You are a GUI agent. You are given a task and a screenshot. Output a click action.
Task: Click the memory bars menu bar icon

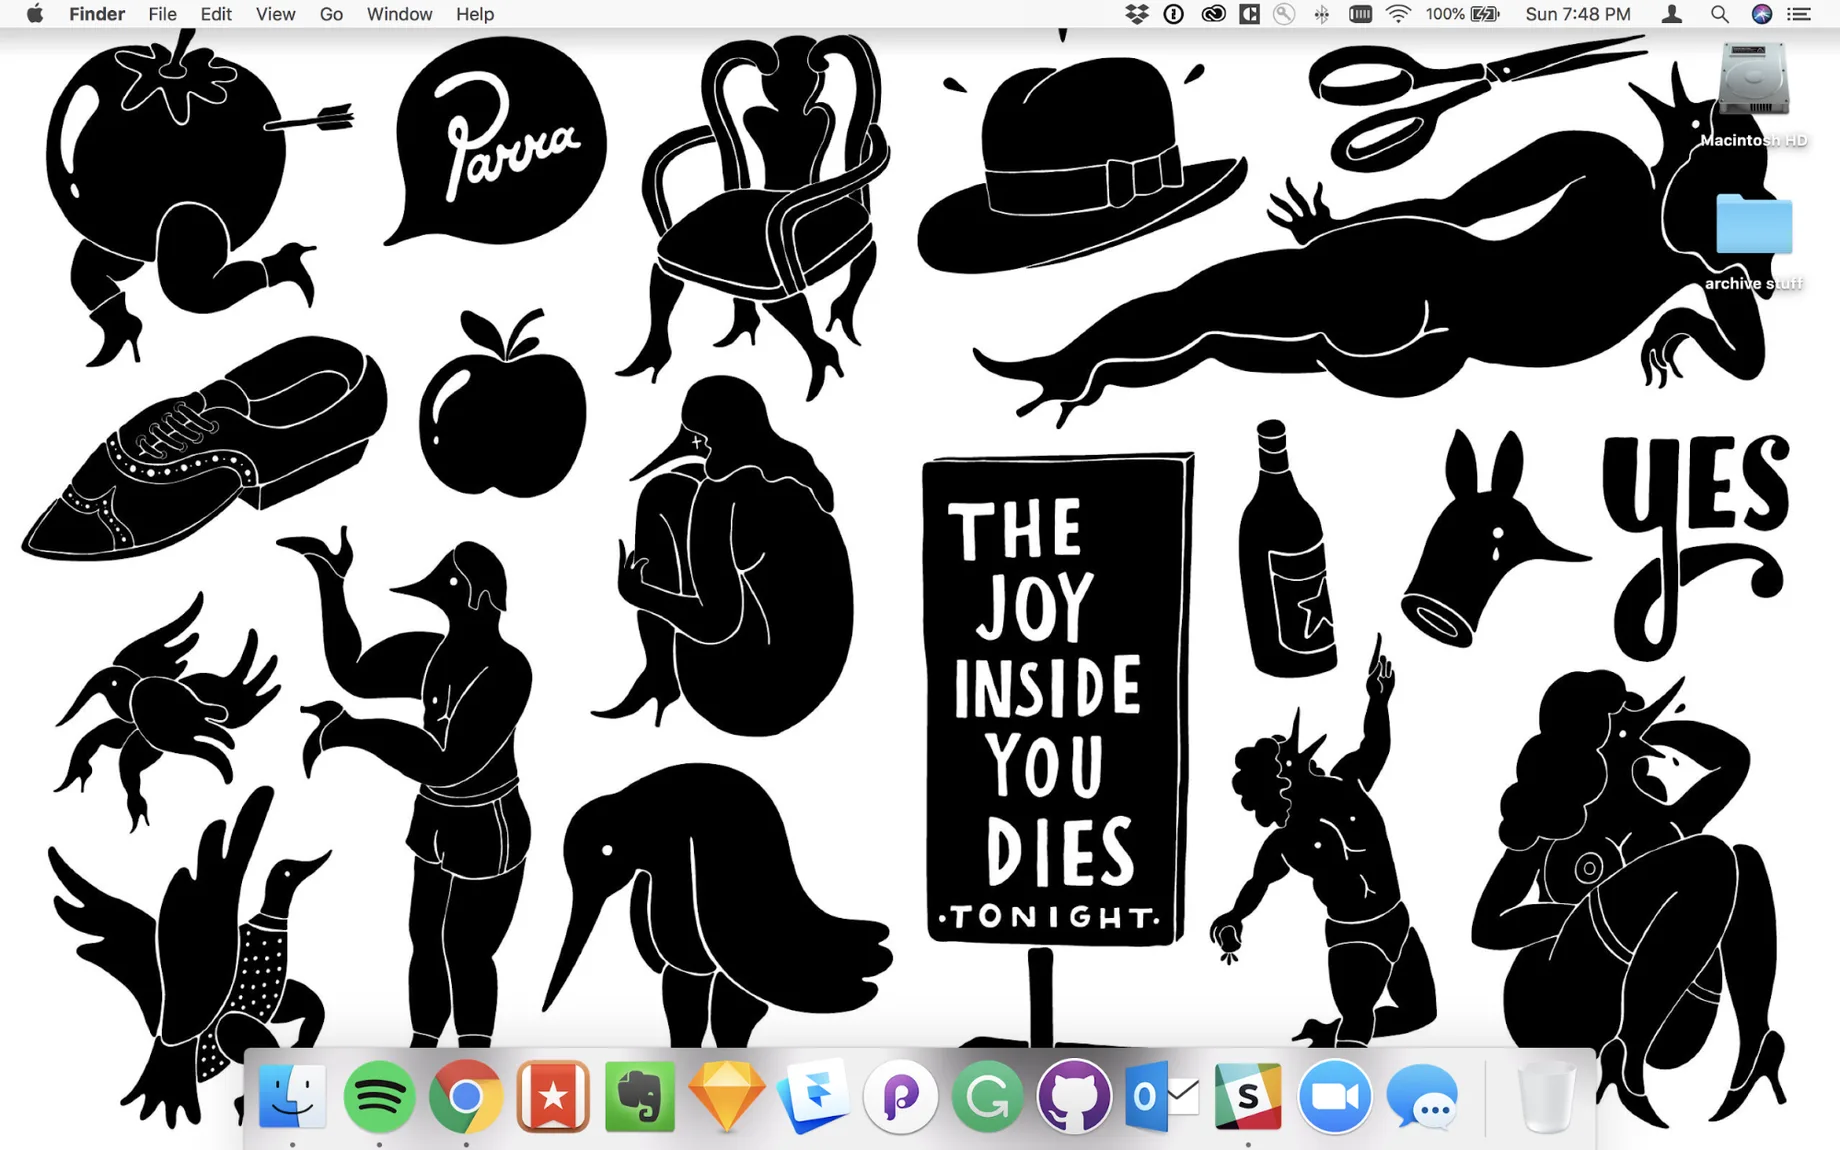click(1360, 14)
